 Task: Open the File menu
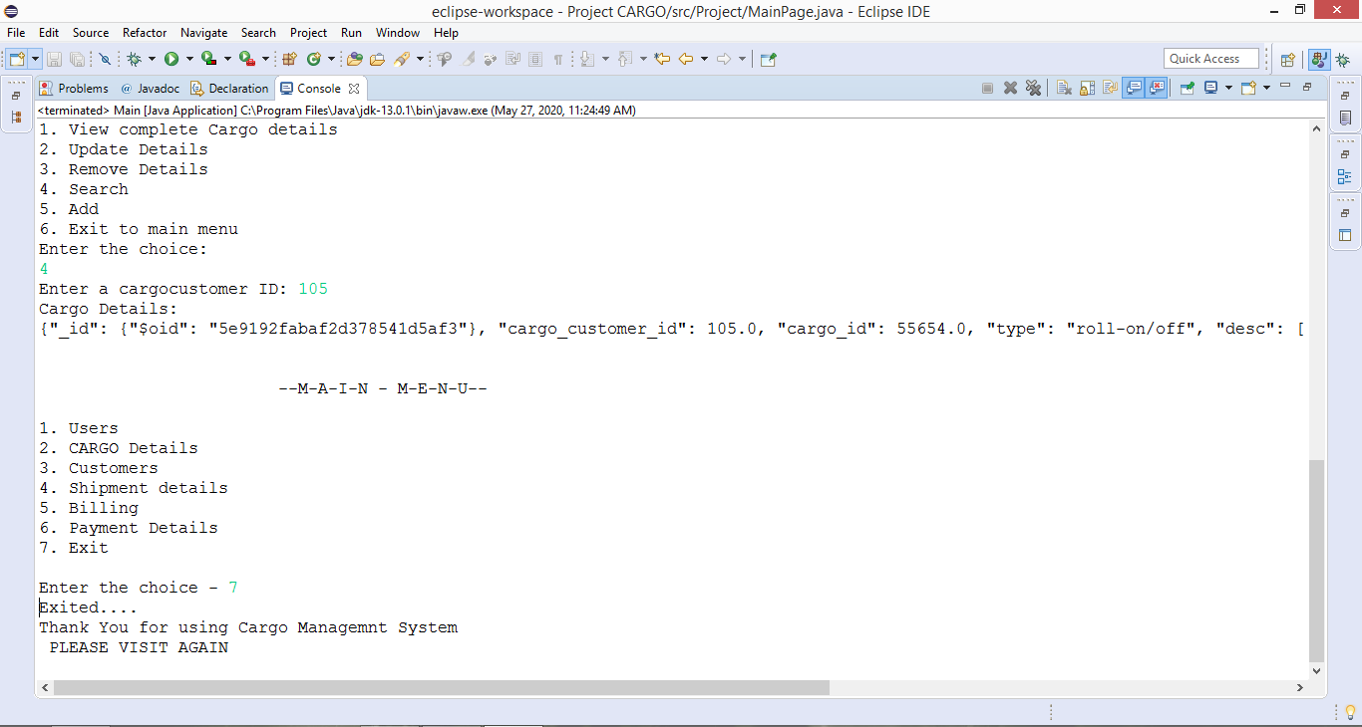(16, 33)
